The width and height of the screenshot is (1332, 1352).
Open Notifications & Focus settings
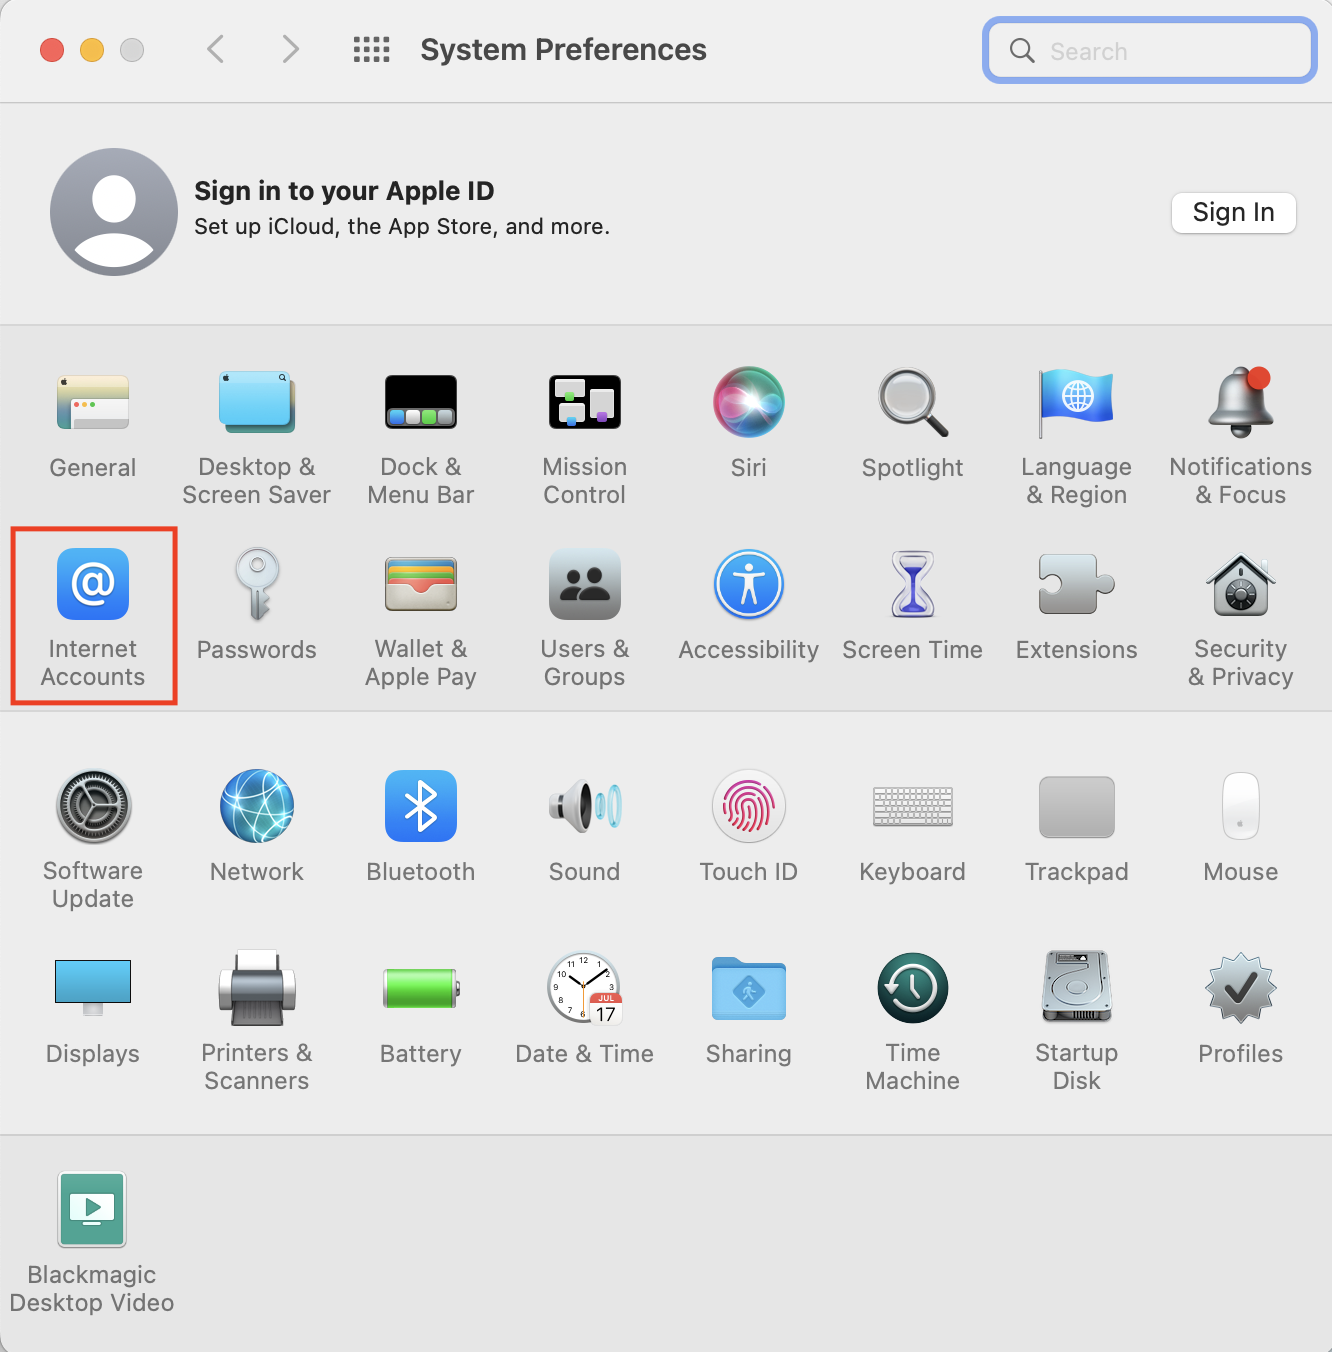pos(1240,403)
